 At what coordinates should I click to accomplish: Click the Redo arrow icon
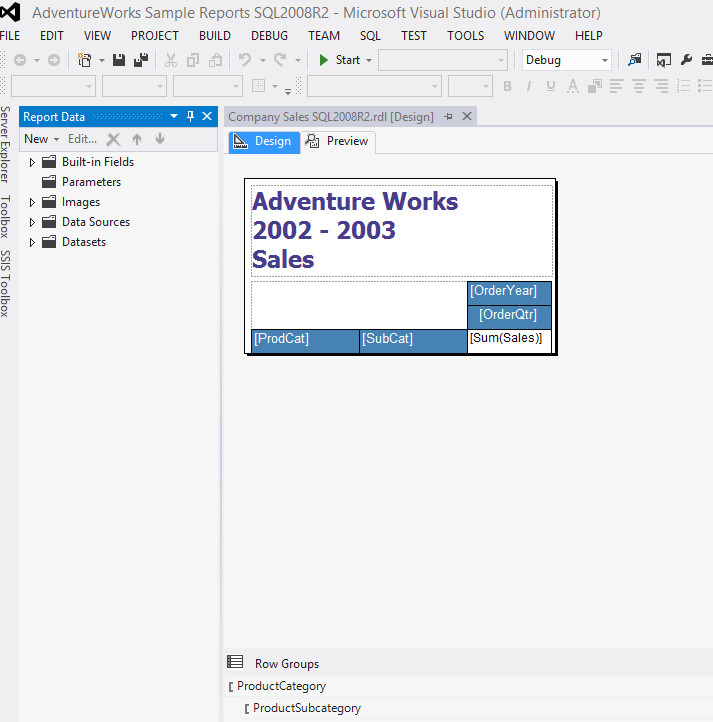tap(280, 60)
